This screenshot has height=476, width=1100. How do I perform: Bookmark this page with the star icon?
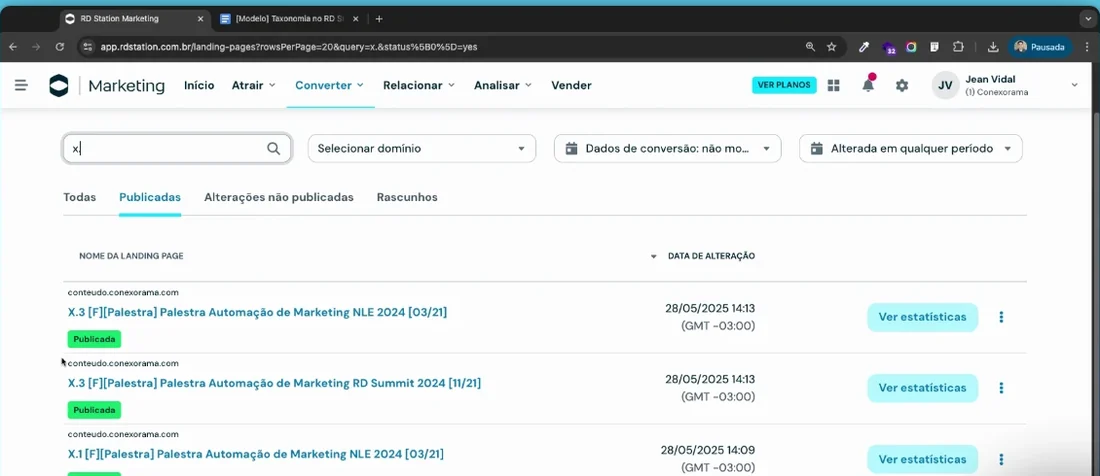pyautogui.click(x=831, y=47)
